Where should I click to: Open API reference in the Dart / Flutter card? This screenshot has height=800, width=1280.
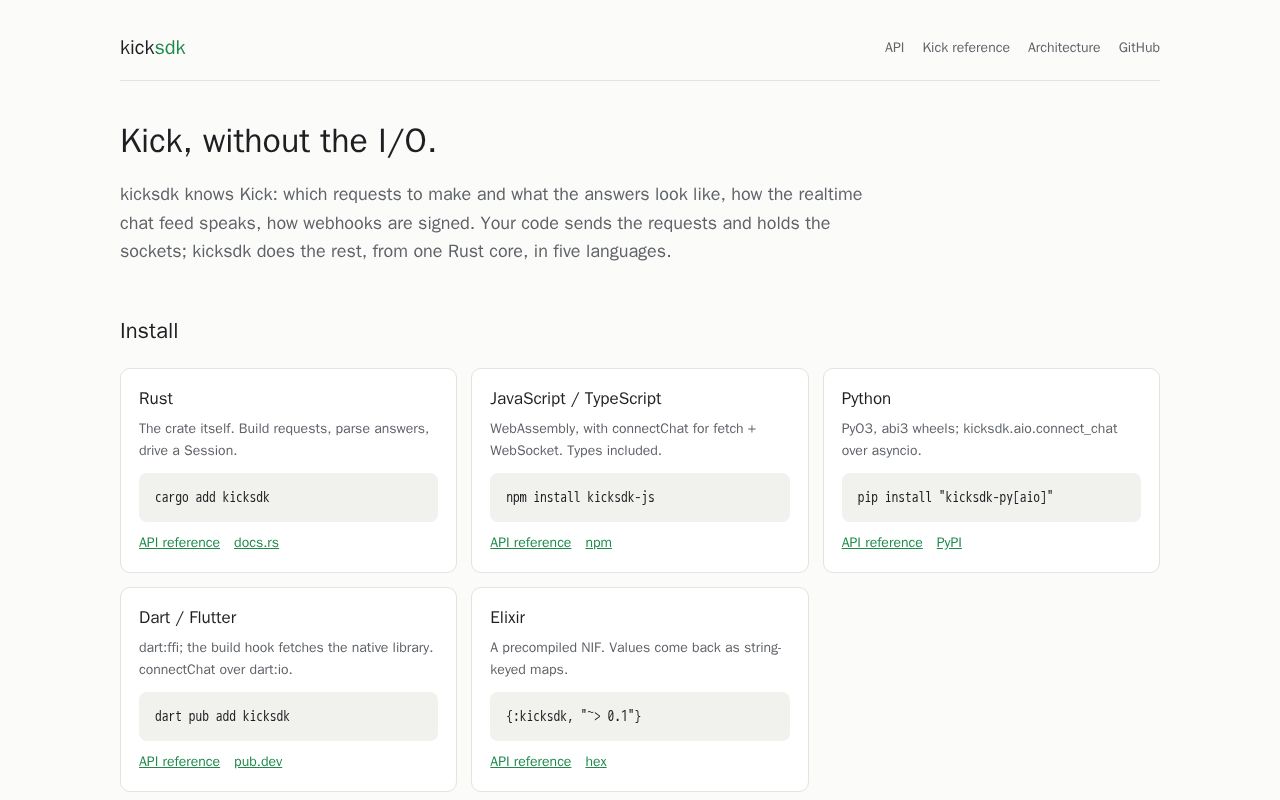click(179, 762)
